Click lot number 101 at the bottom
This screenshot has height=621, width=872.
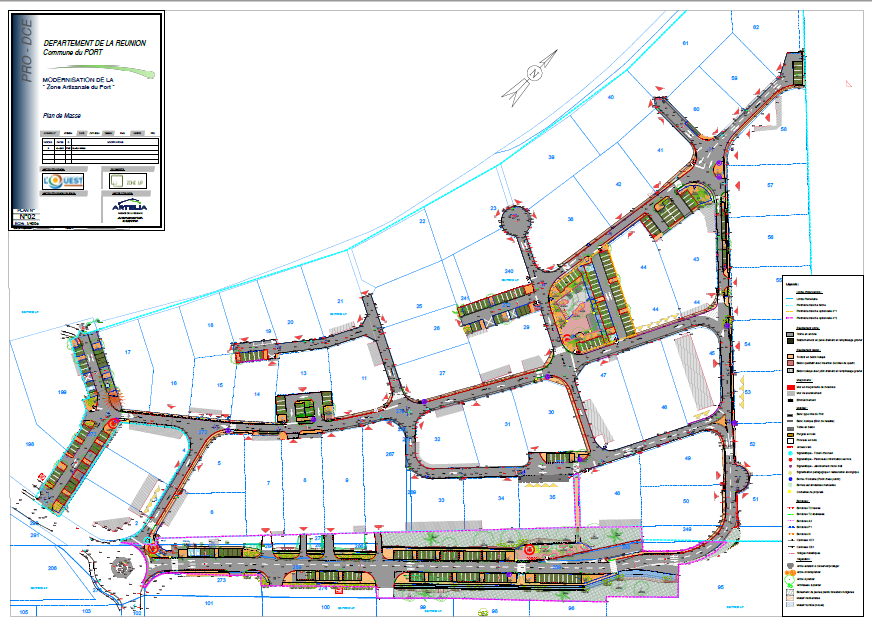tap(209, 604)
